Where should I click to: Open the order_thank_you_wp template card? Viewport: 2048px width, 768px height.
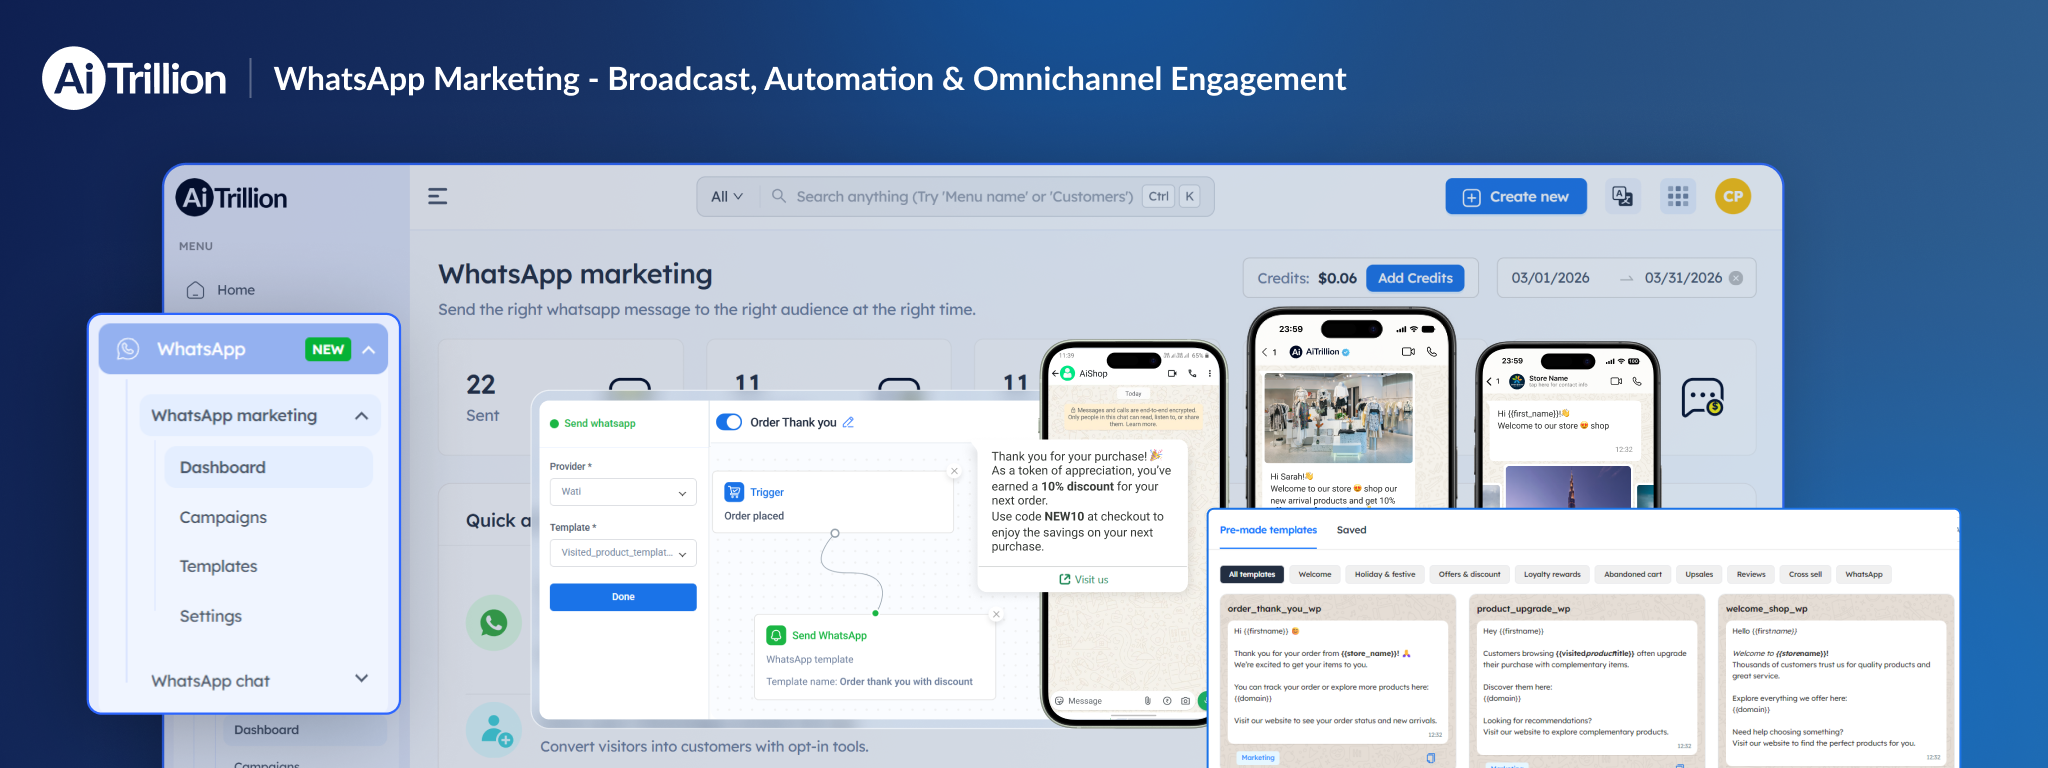1338,681
